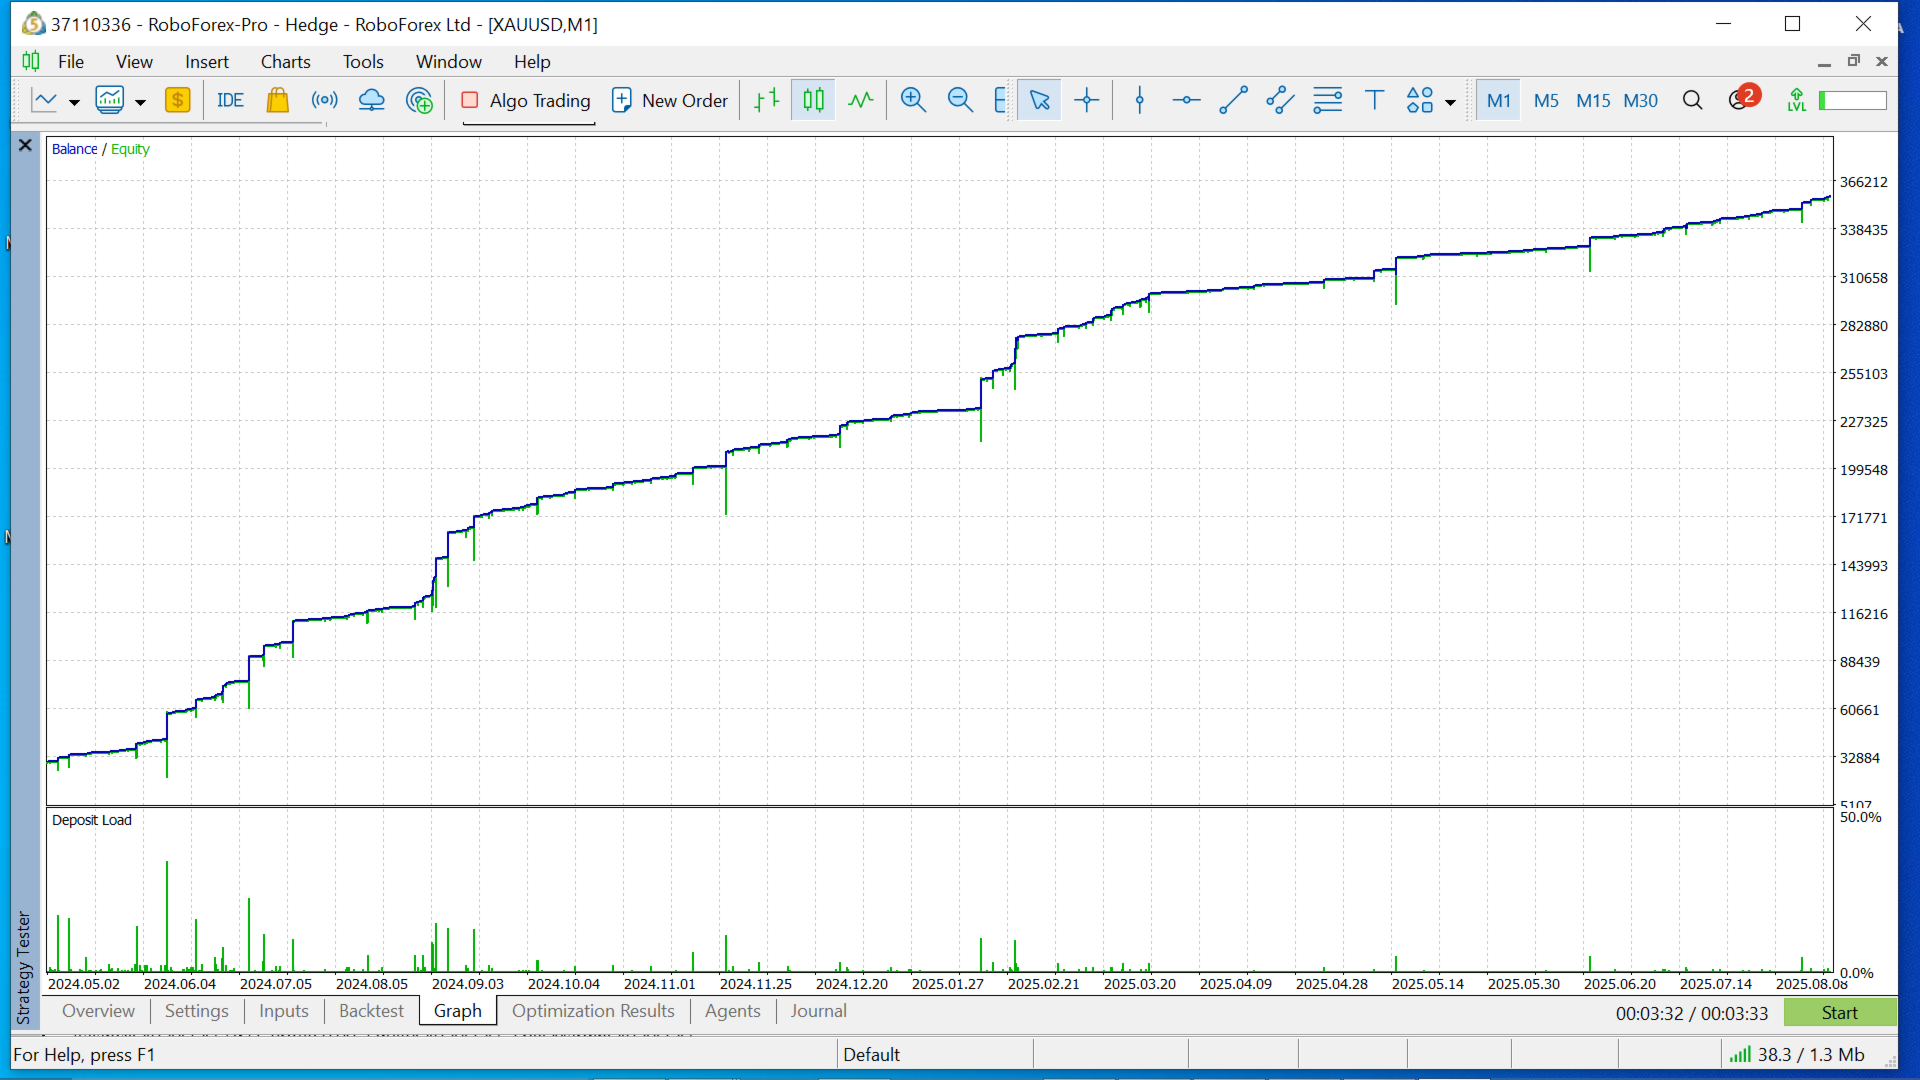Restore the inner chart window

pos(1853,61)
